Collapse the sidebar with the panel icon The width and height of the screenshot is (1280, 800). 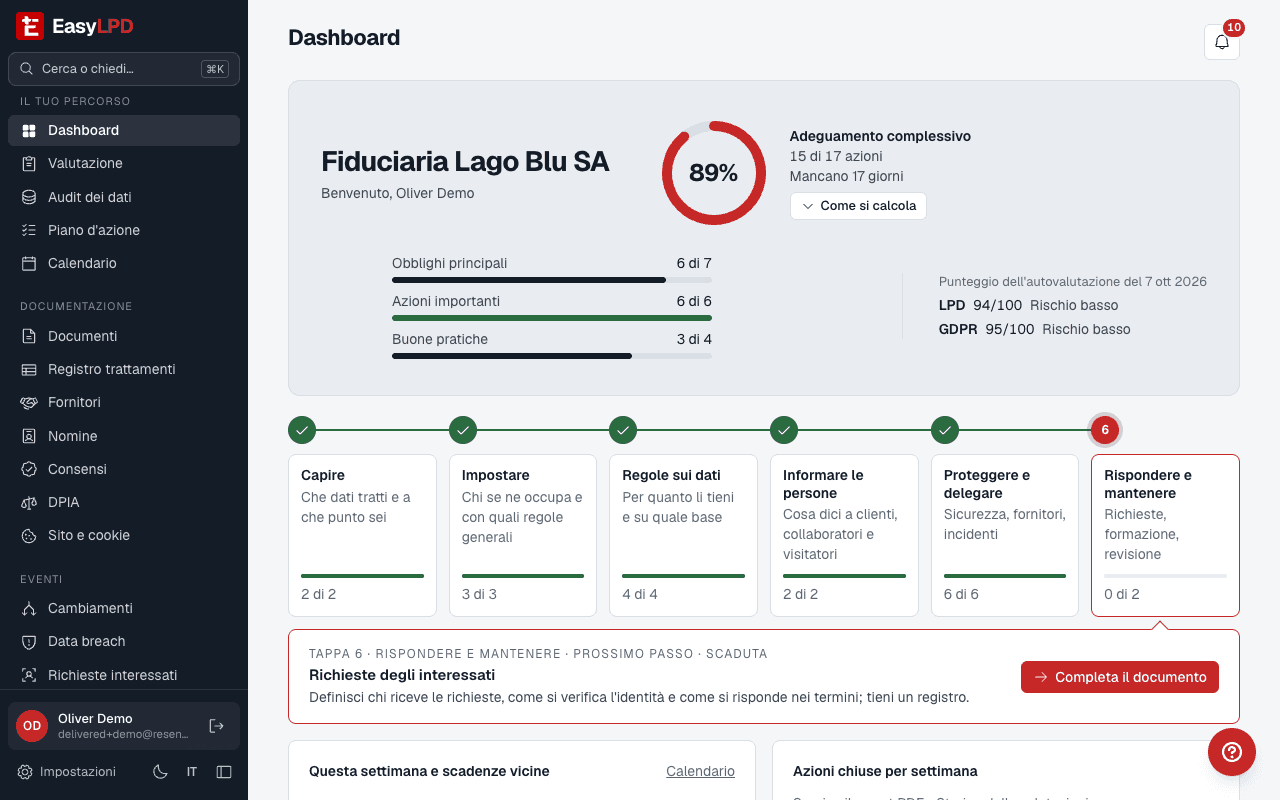tap(224, 772)
